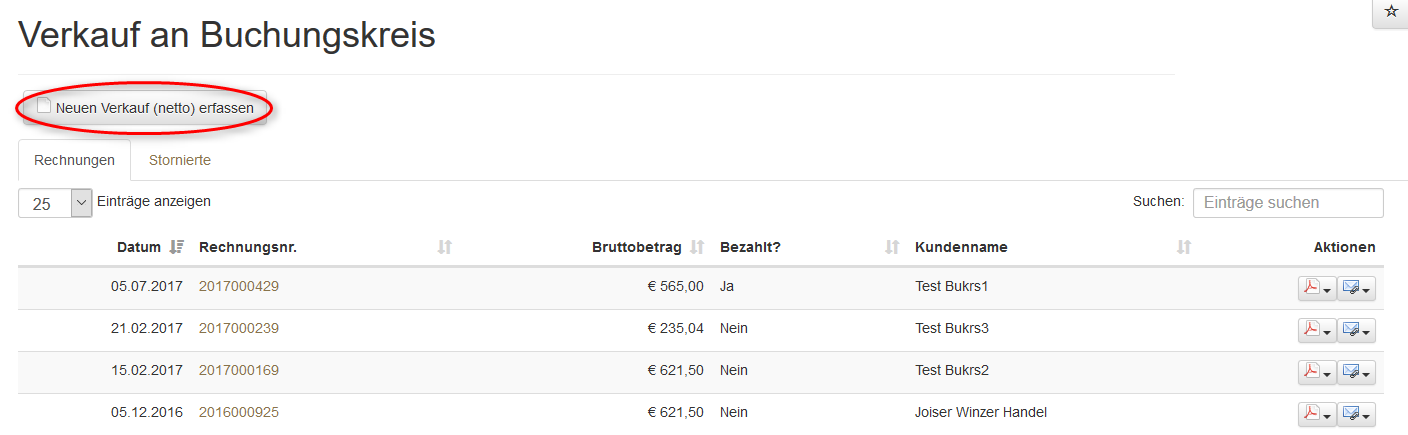Screen dimensions: 1408x435
Task: Click Neuen Verkauf (netto) erfassen button
Action: pos(145,108)
